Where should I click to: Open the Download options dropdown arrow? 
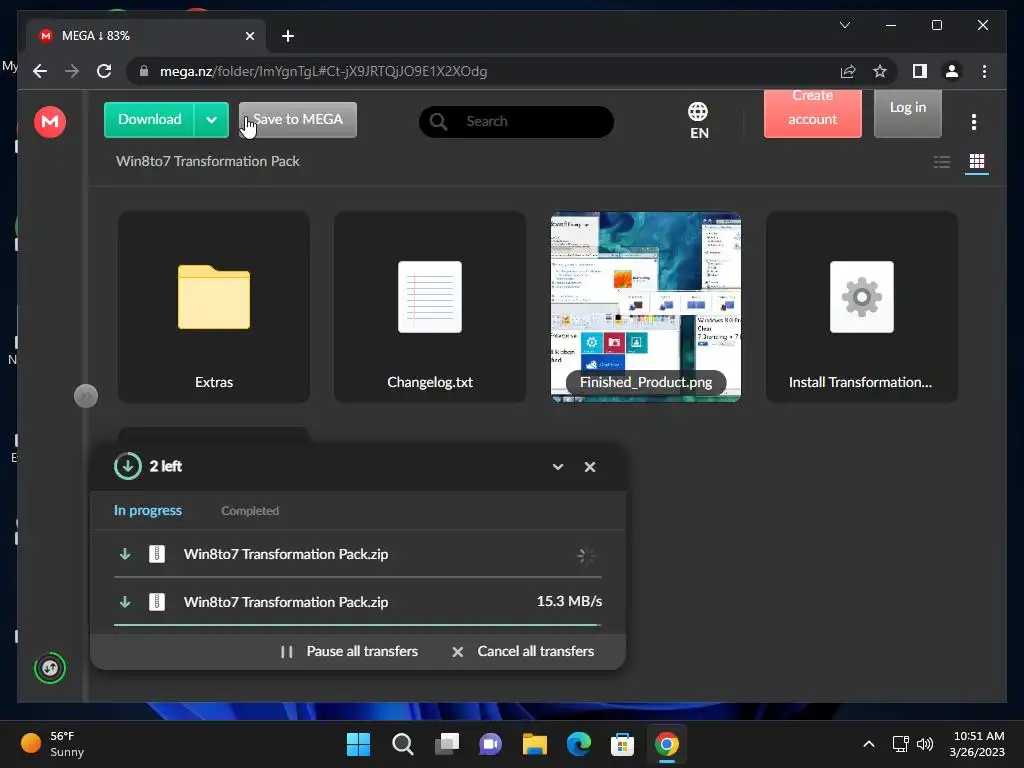point(211,120)
